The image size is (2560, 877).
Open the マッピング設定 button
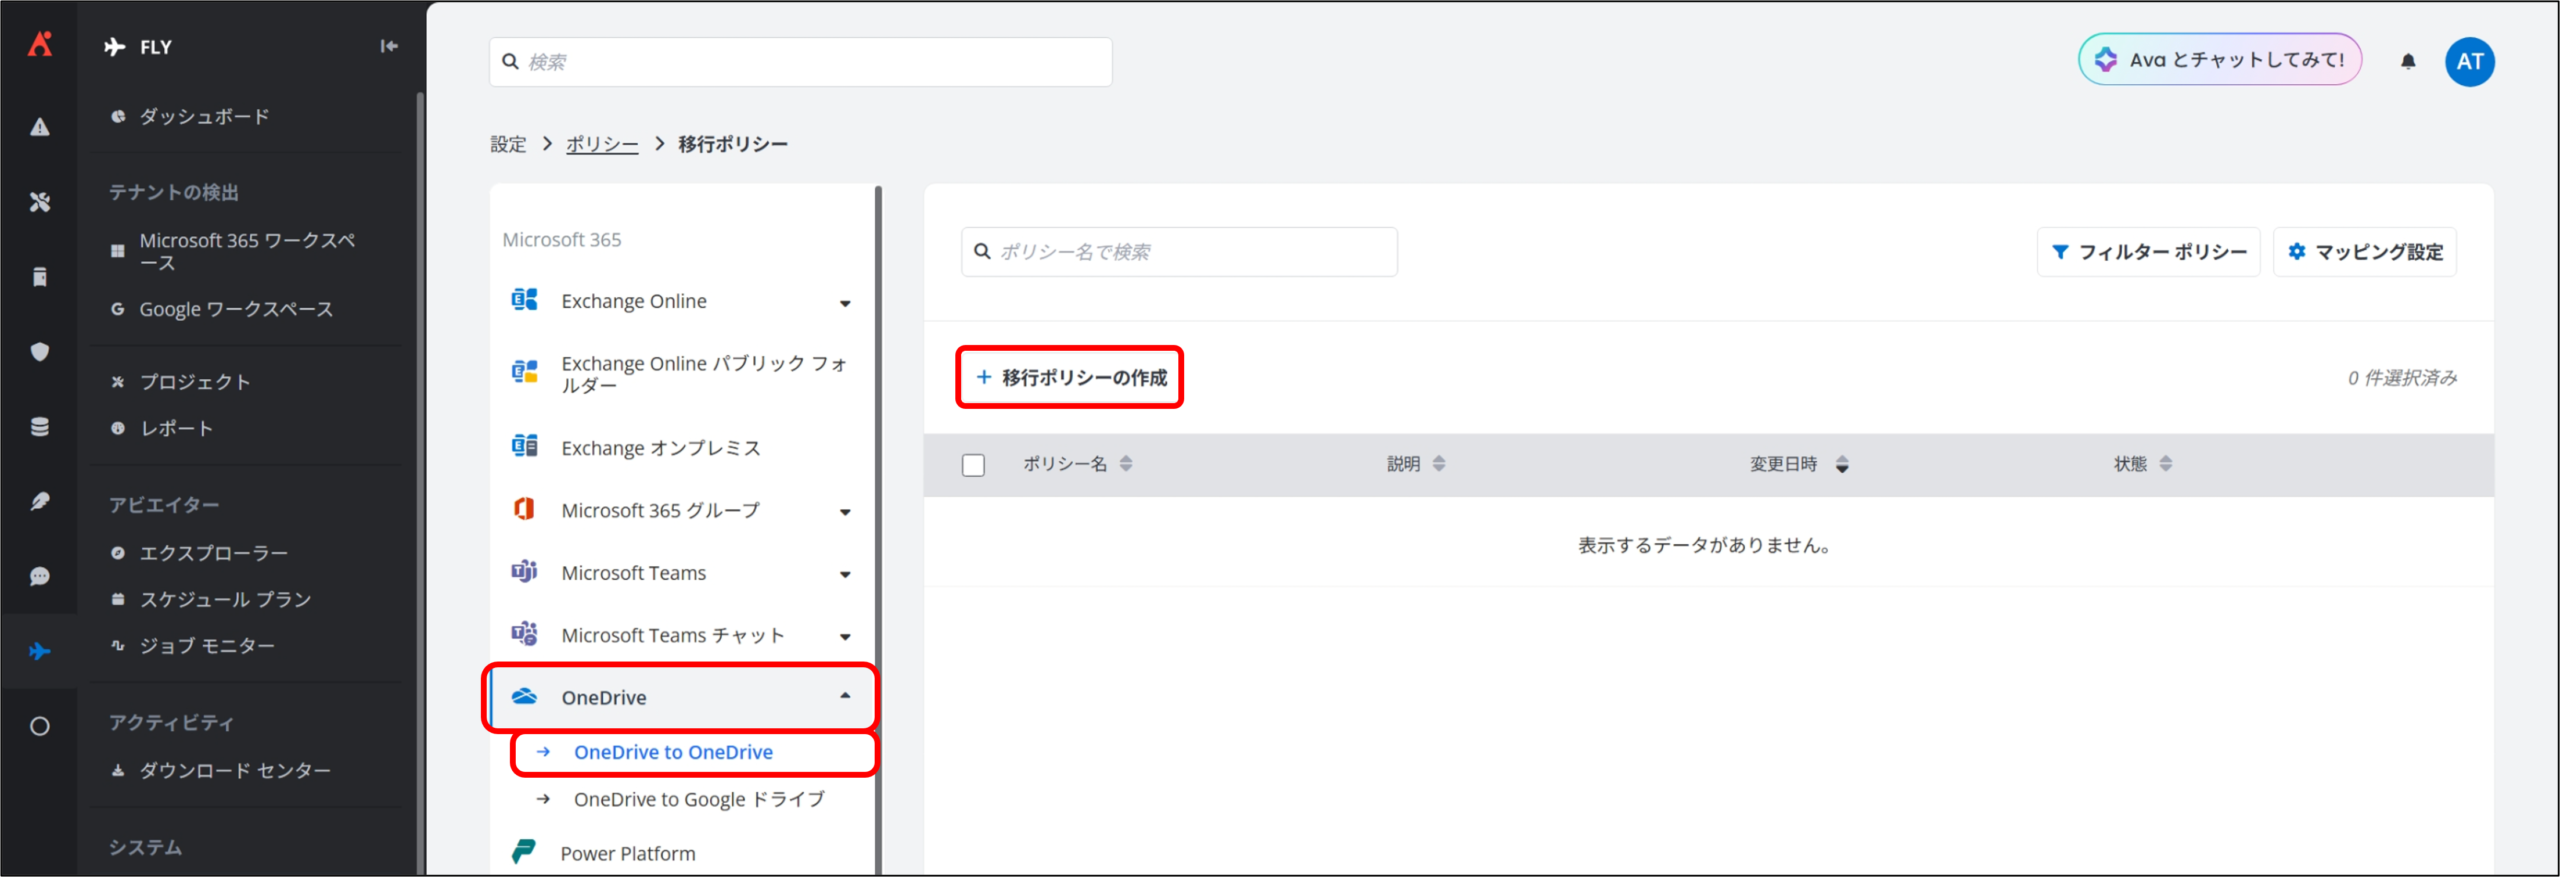2365,252
